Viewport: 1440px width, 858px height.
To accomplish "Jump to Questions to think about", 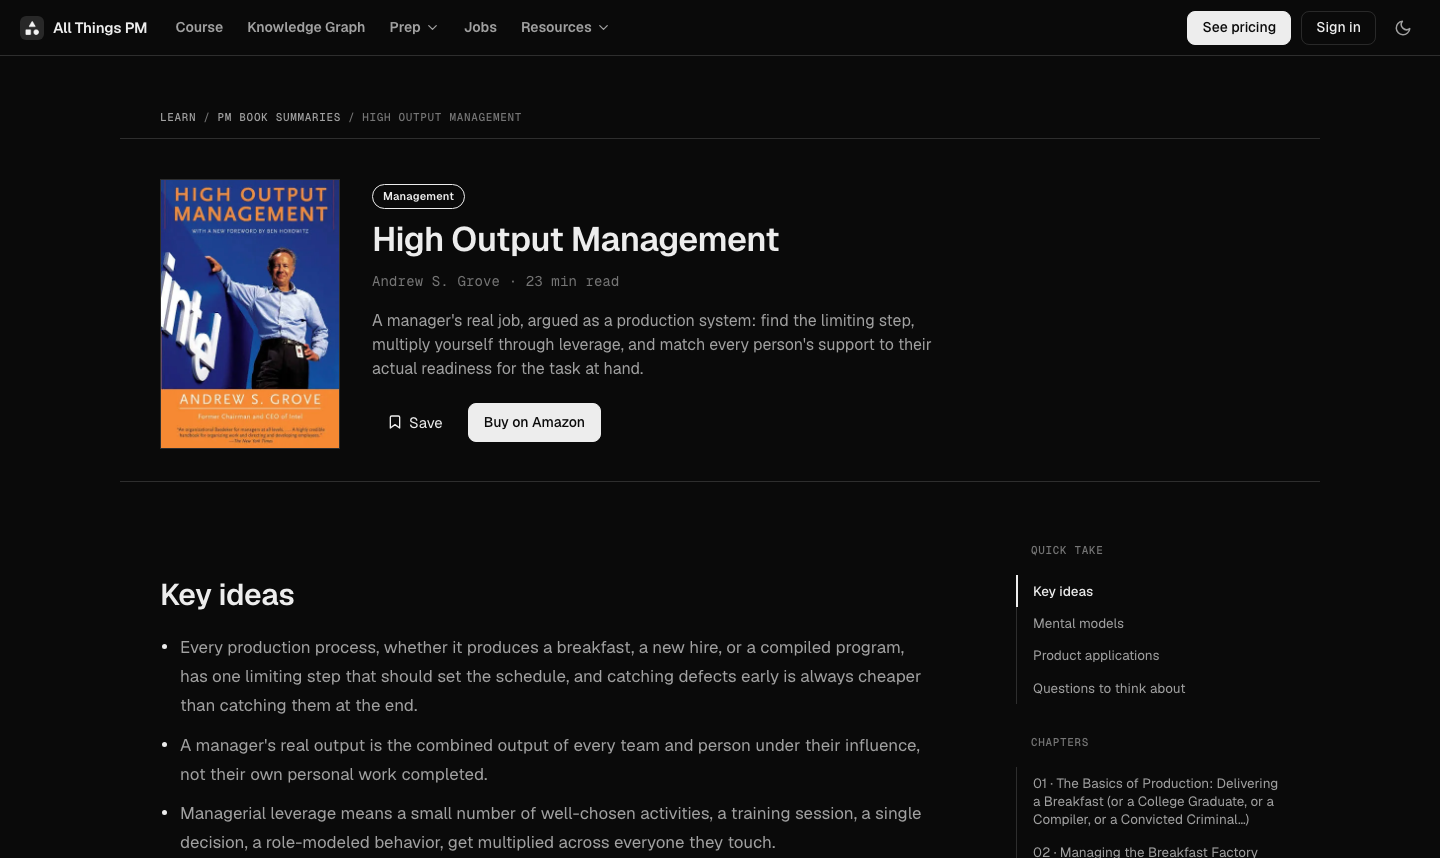I will point(1109,688).
